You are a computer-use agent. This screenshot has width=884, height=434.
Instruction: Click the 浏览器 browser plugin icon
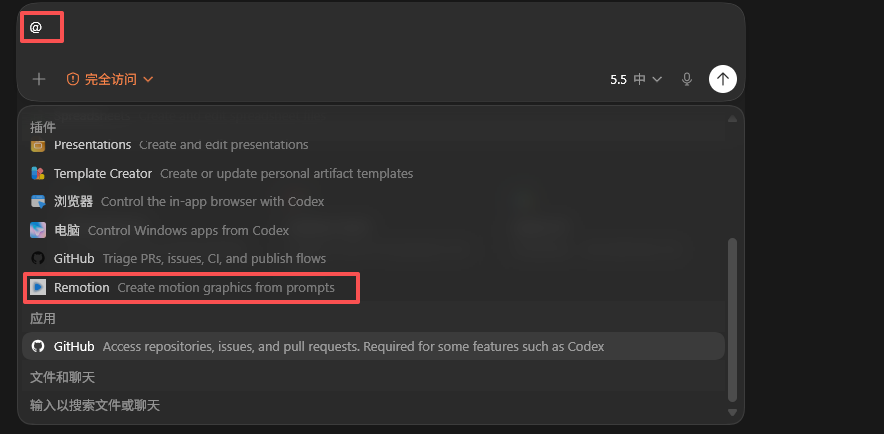(38, 202)
